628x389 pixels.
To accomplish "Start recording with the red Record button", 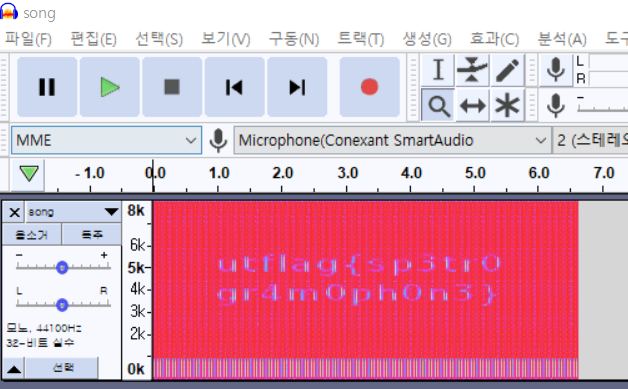I will click(369, 87).
